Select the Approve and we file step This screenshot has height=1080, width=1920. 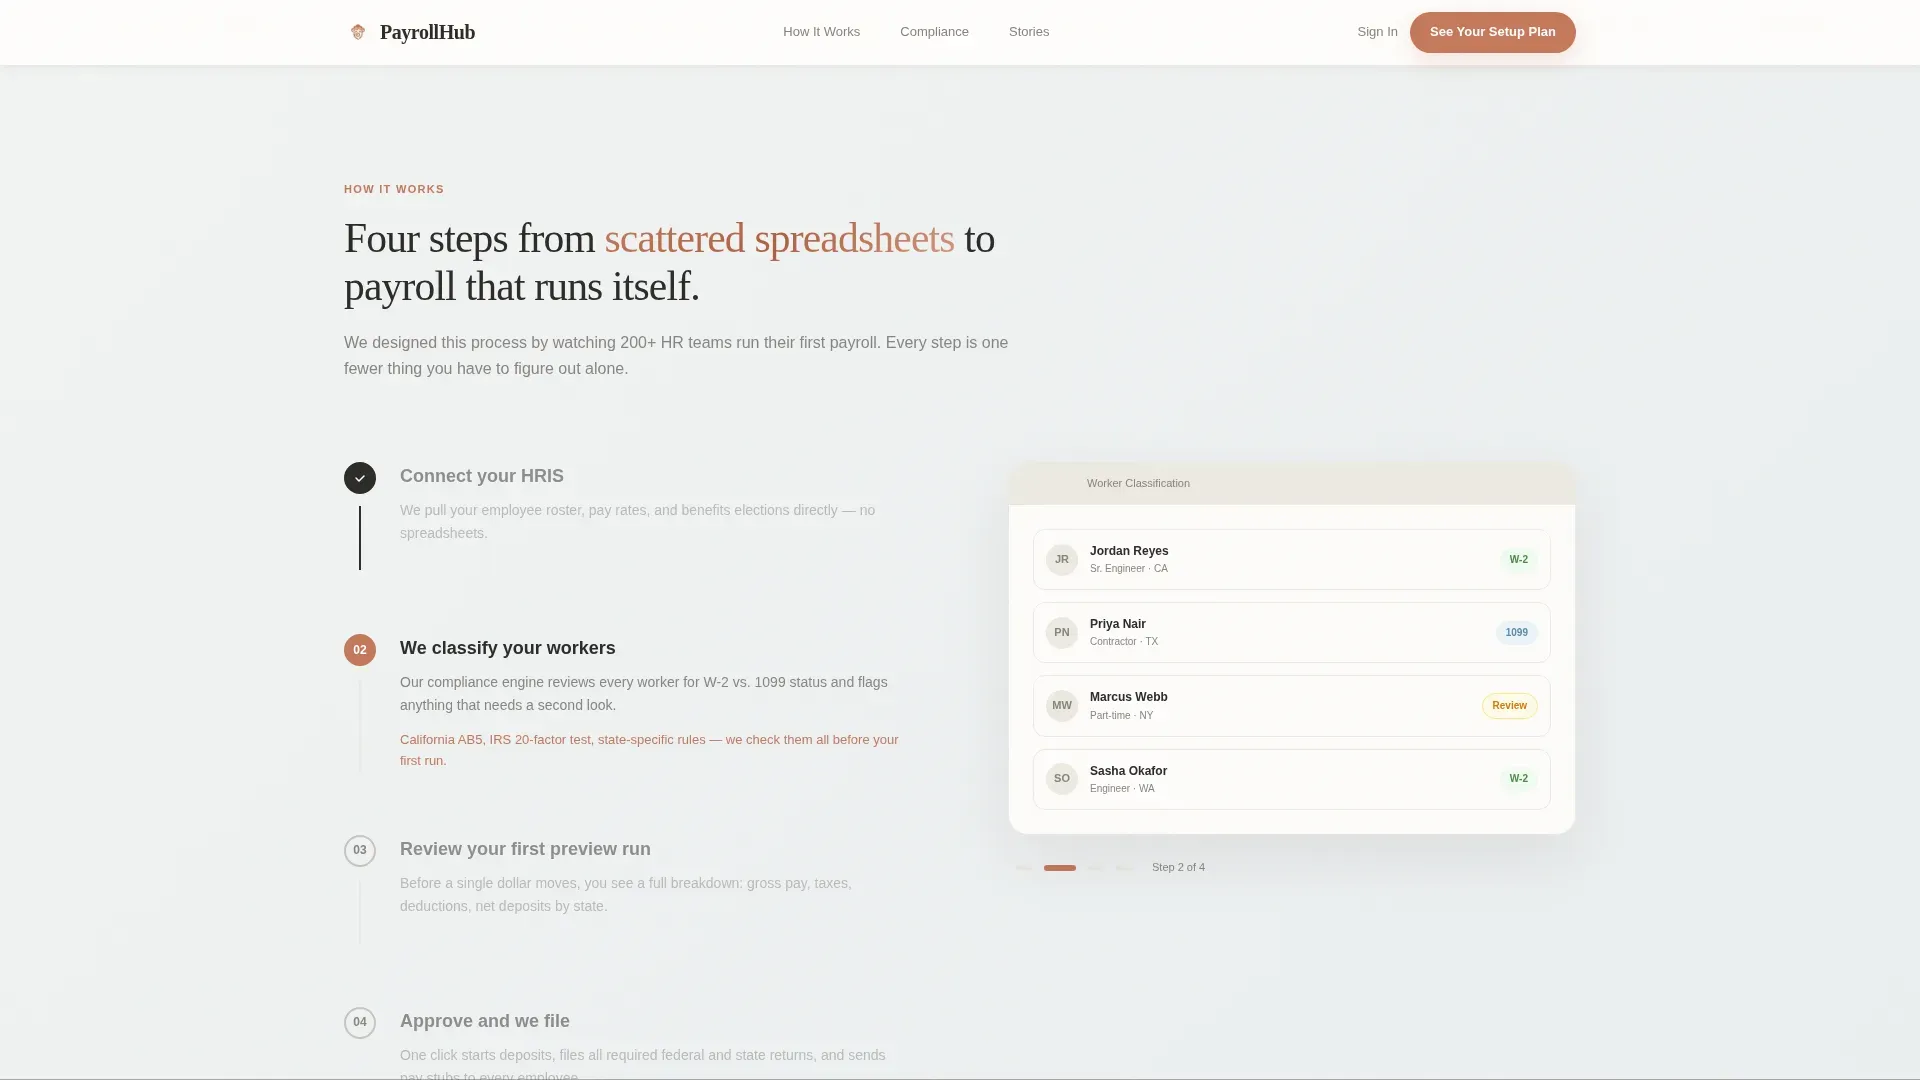pyautogui.click(x=485, y=1021)
